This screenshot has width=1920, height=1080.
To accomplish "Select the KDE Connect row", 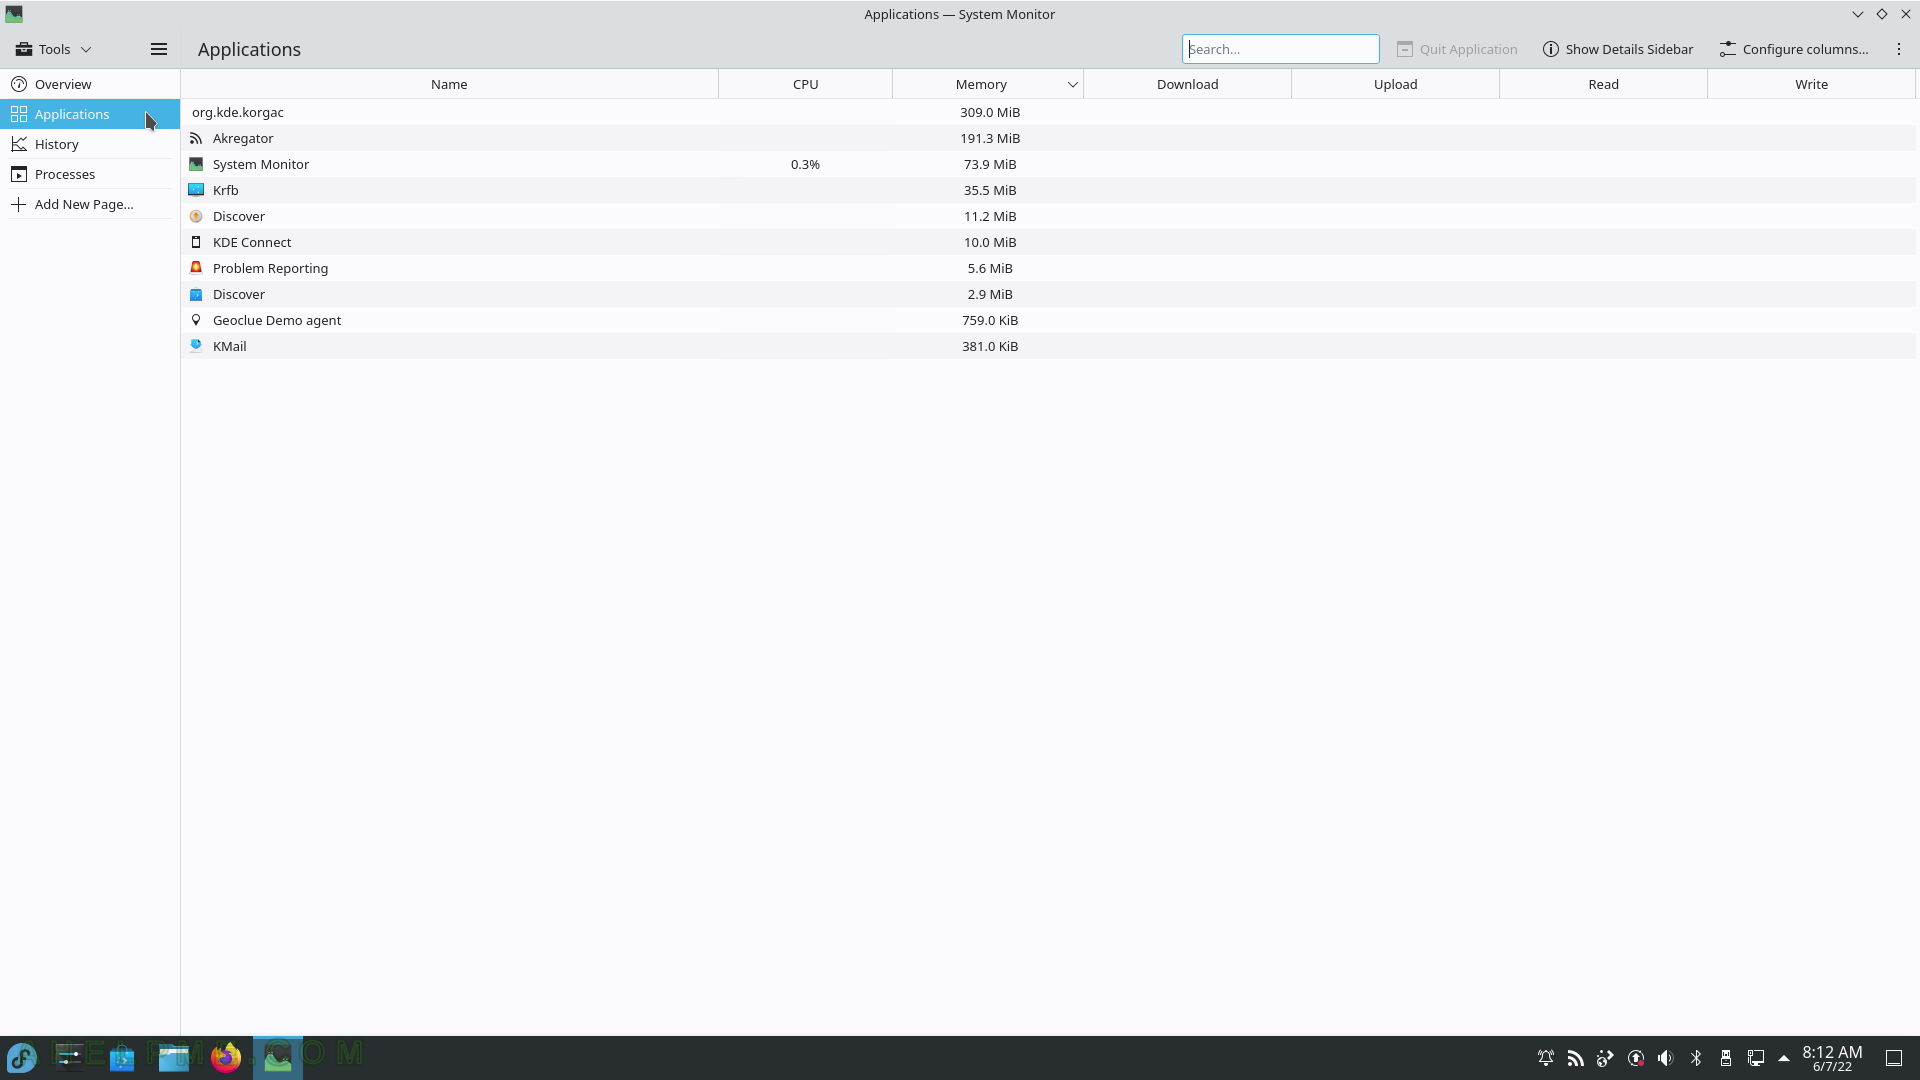I will pyautogui.click(x=1048, y=242).
